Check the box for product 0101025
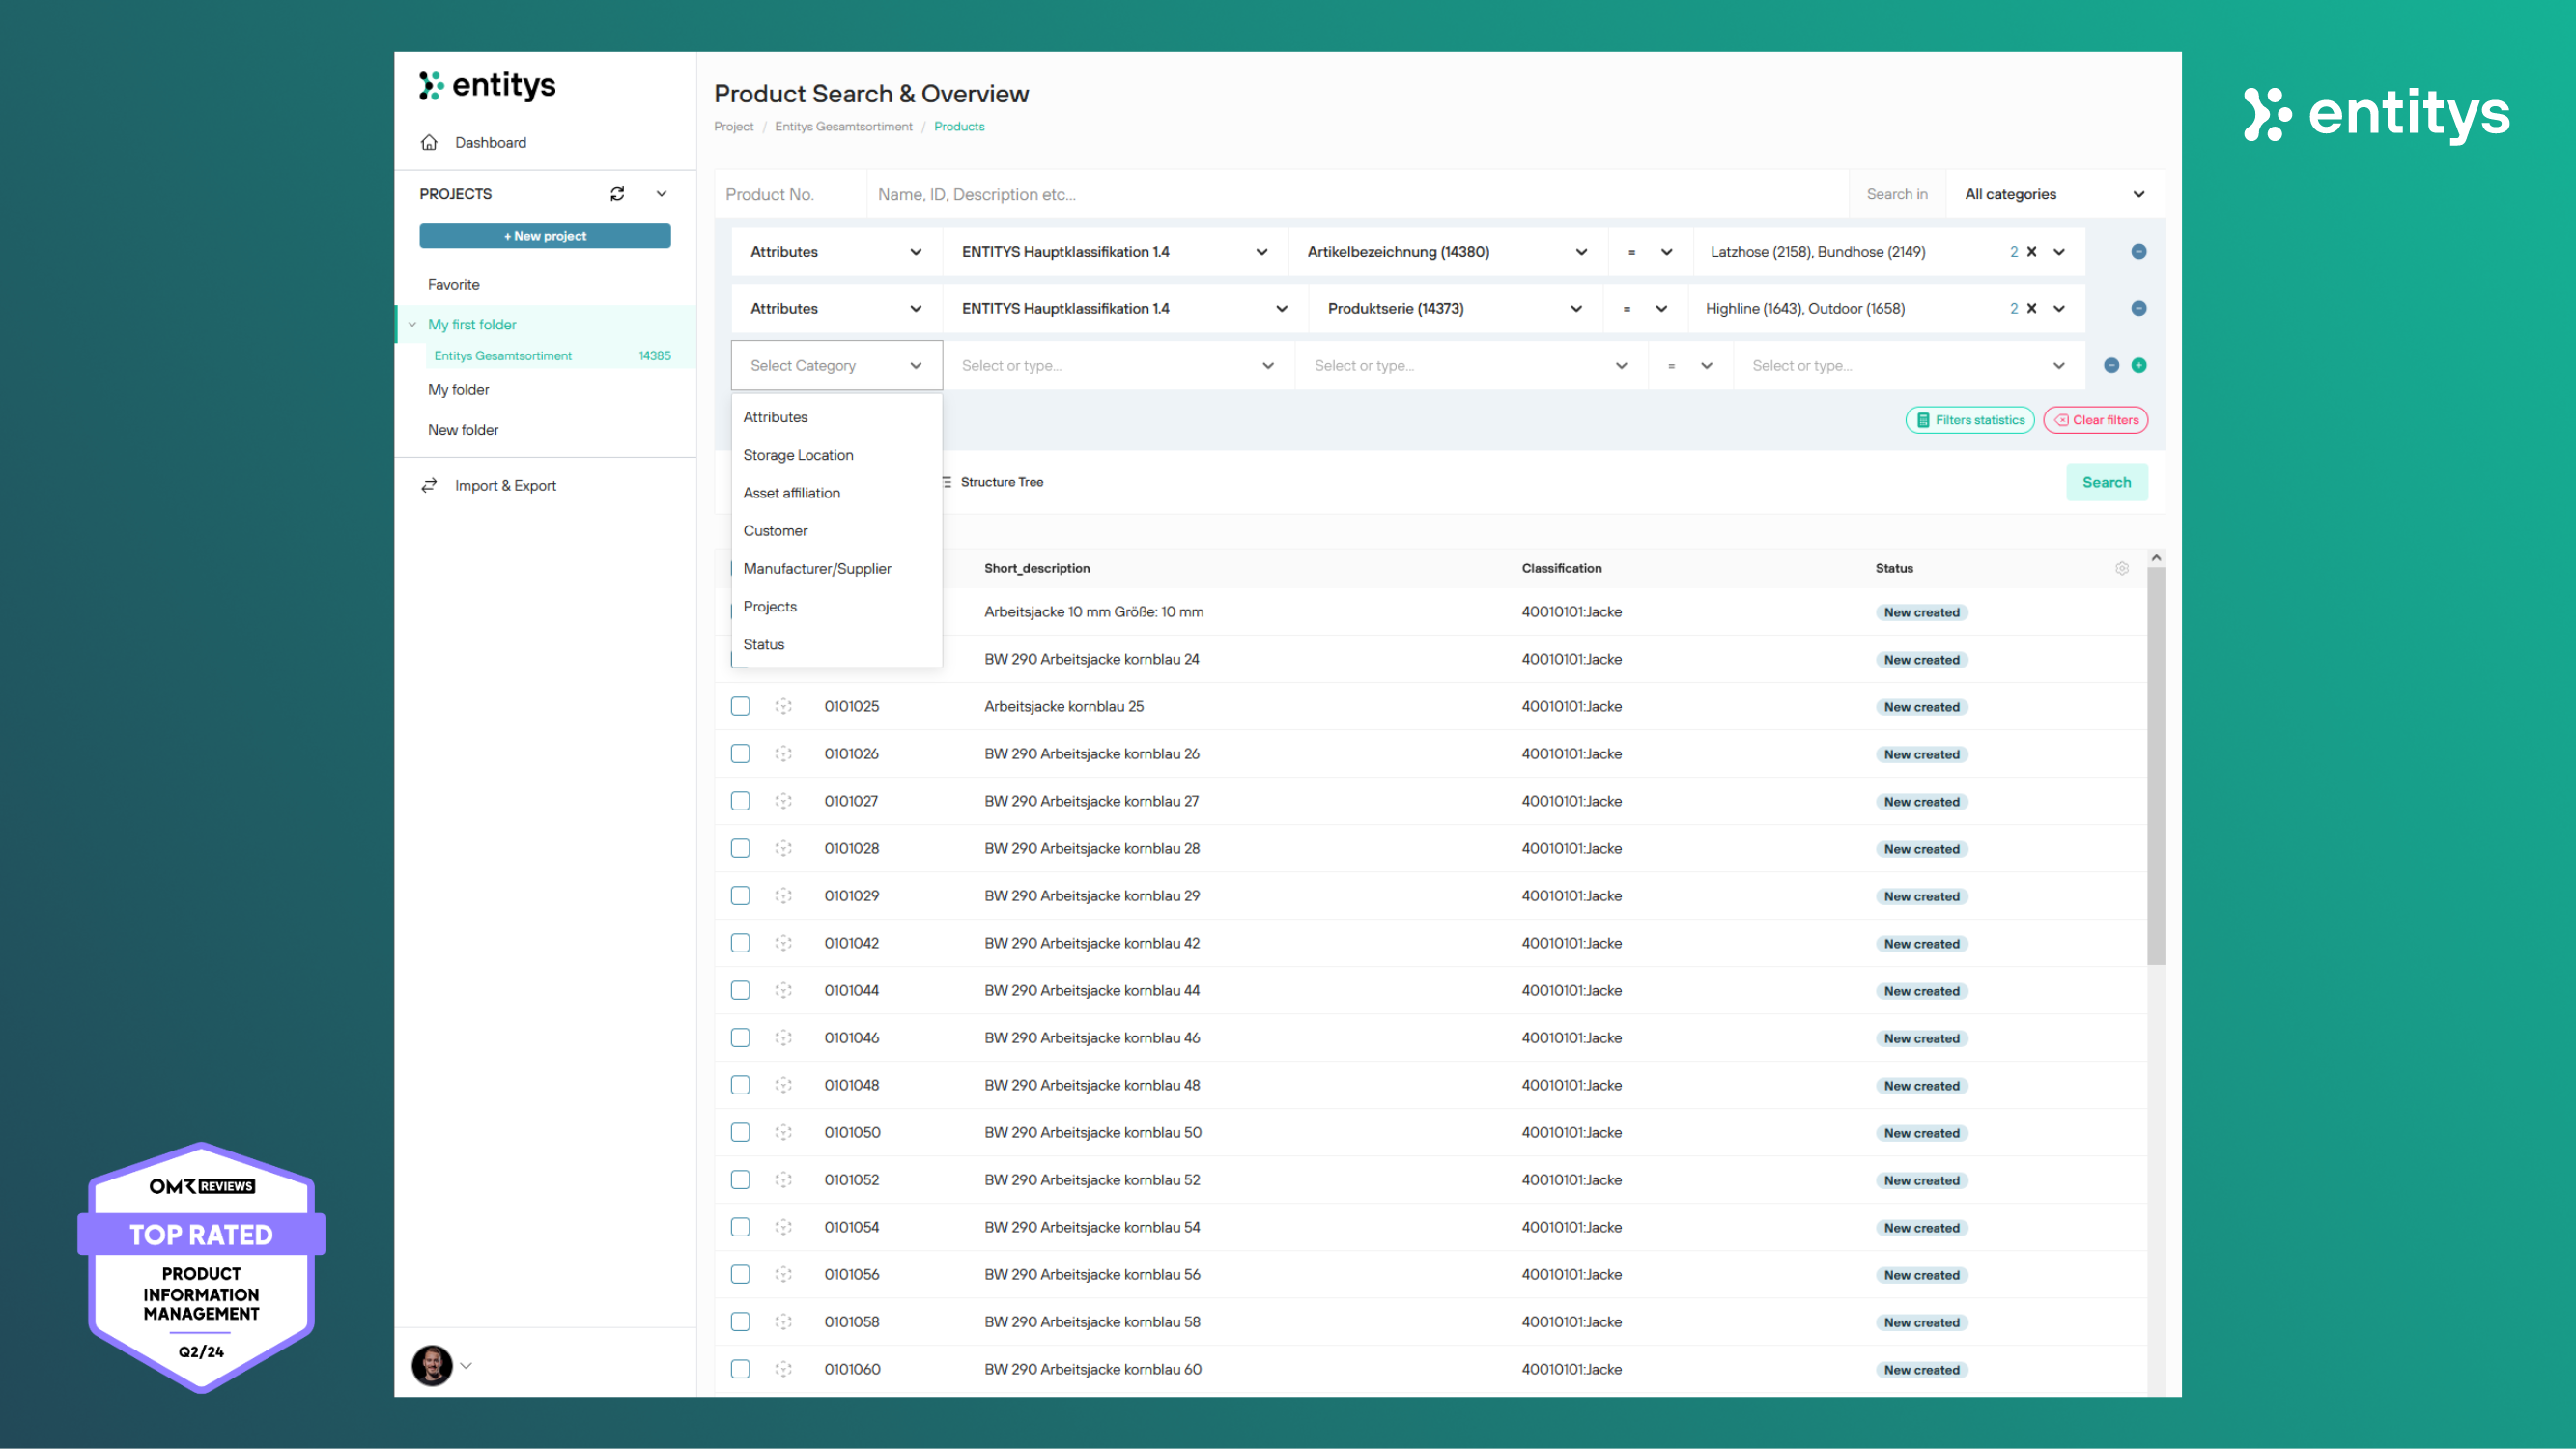 pyautogui.click(x=740, y=706)
